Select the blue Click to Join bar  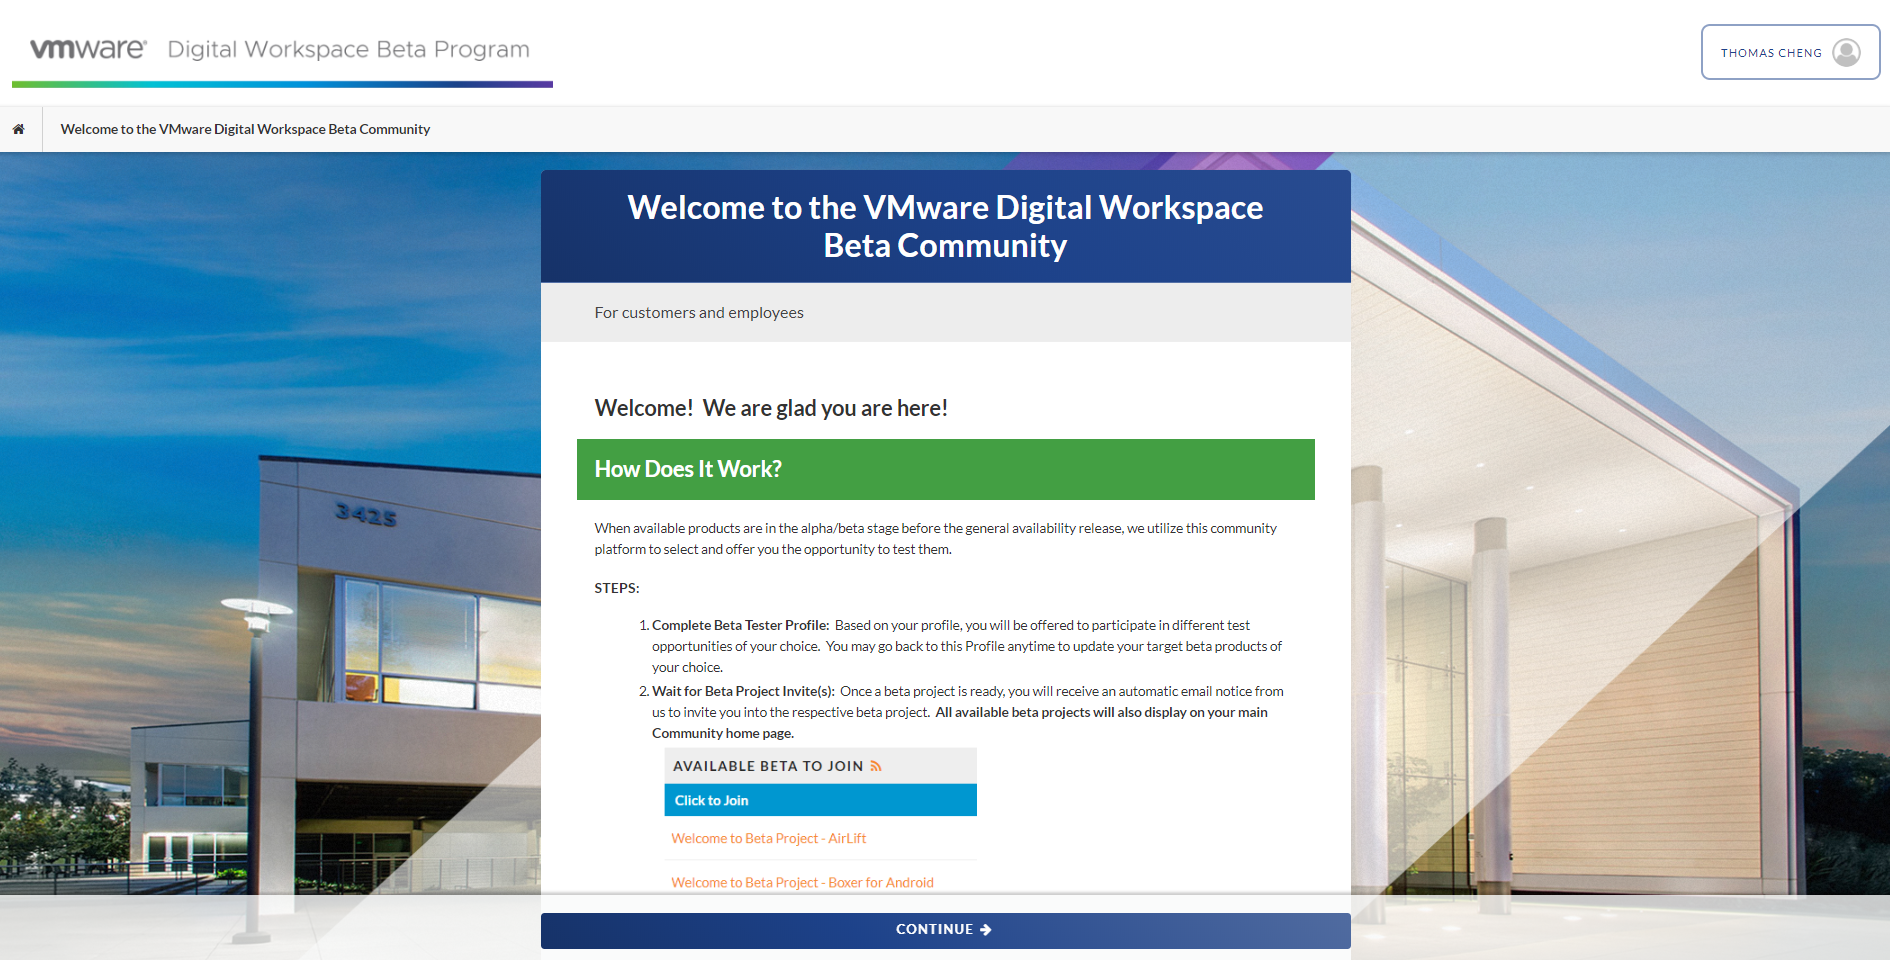click(820, 800)
